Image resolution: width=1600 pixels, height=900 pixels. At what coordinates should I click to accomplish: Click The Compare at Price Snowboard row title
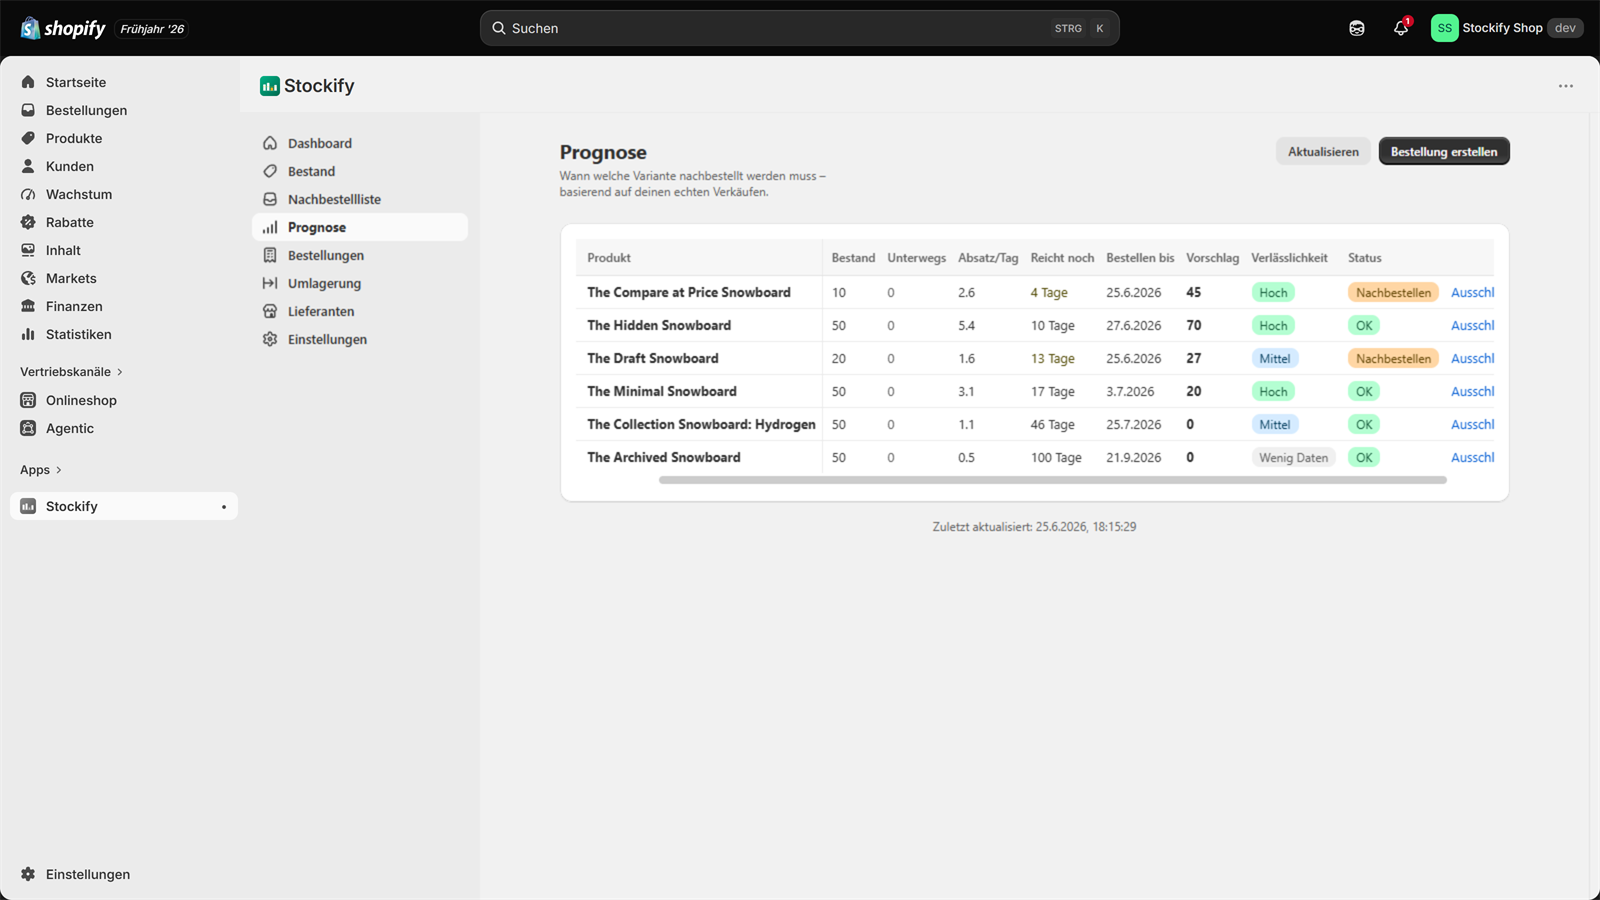[689, 292]
